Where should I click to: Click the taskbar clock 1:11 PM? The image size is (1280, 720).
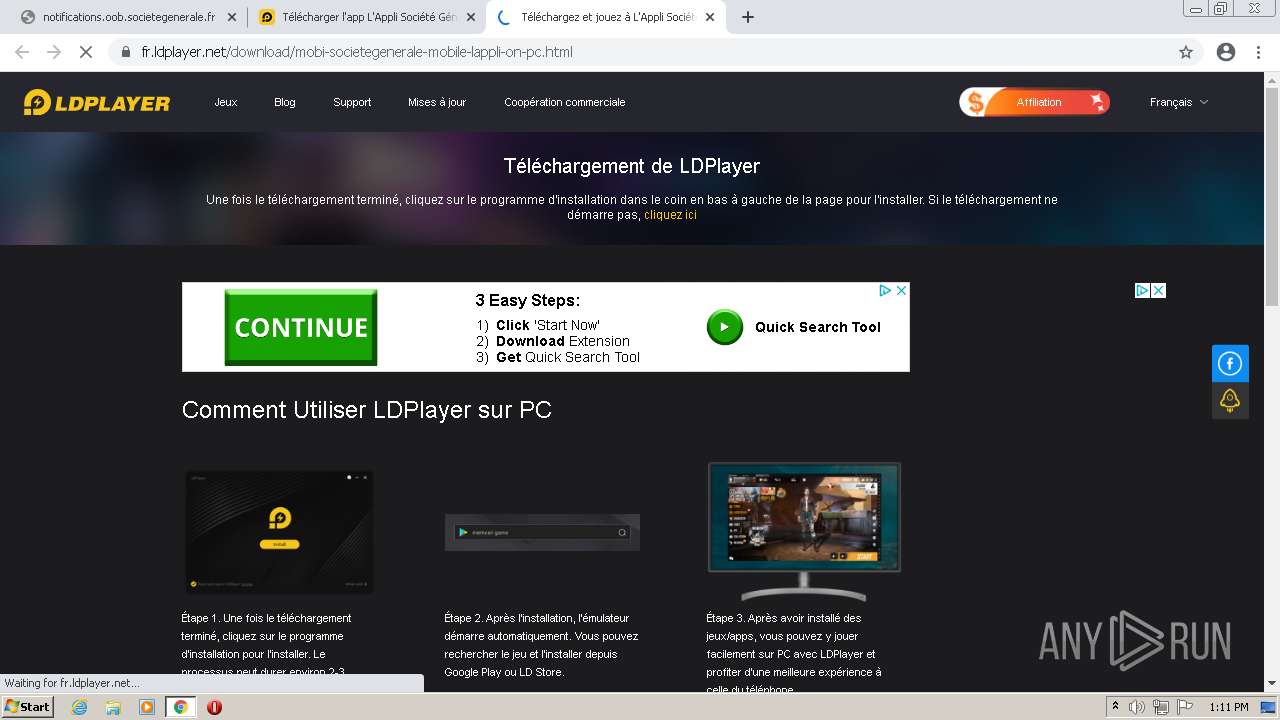tap(1229, 707)
